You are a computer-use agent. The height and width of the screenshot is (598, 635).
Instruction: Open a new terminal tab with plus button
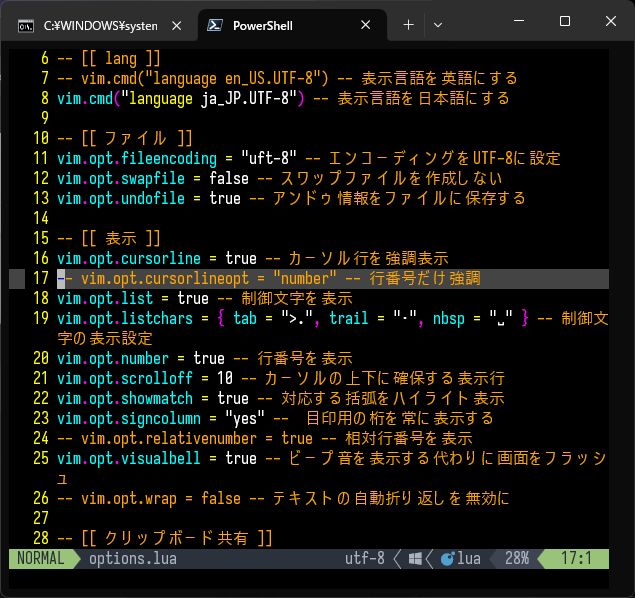[408, 25]
